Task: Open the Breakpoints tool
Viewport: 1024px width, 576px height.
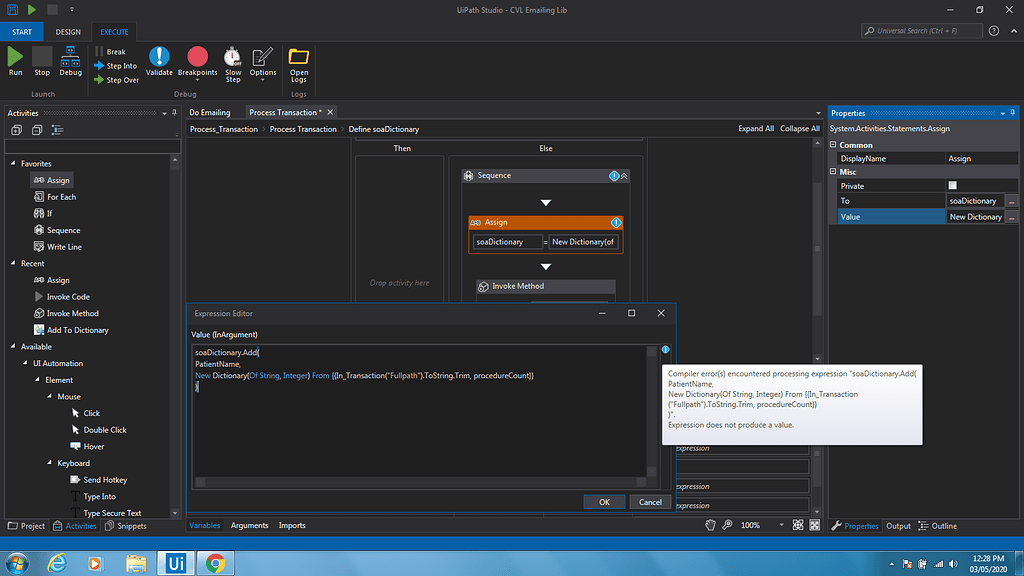Action: tap(197, 57)
